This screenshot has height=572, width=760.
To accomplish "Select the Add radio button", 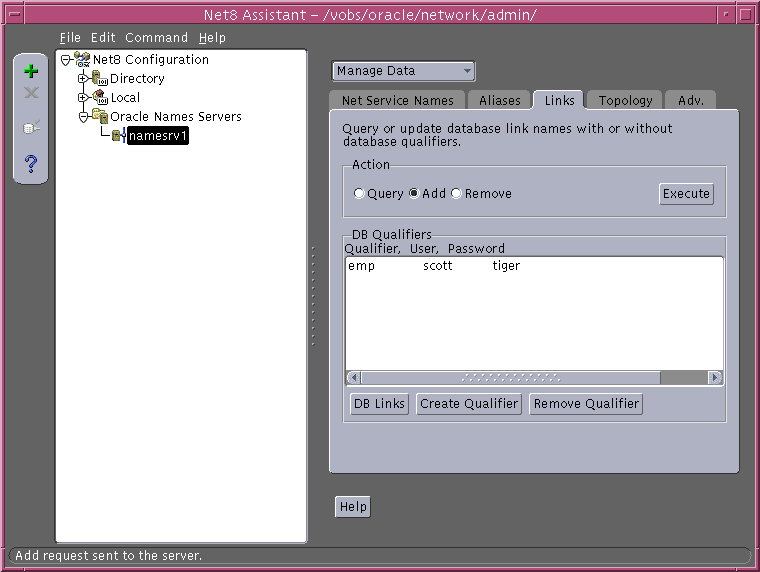I will [x=414, y=193].
